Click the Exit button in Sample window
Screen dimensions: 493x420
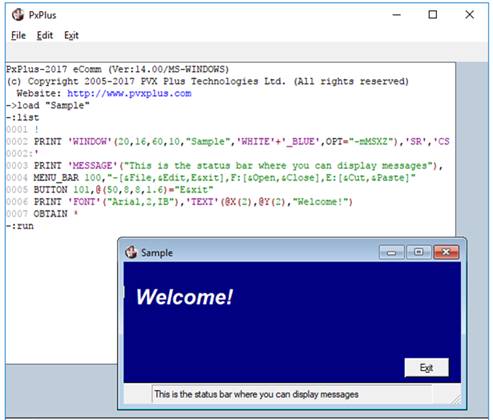point(426,368)
